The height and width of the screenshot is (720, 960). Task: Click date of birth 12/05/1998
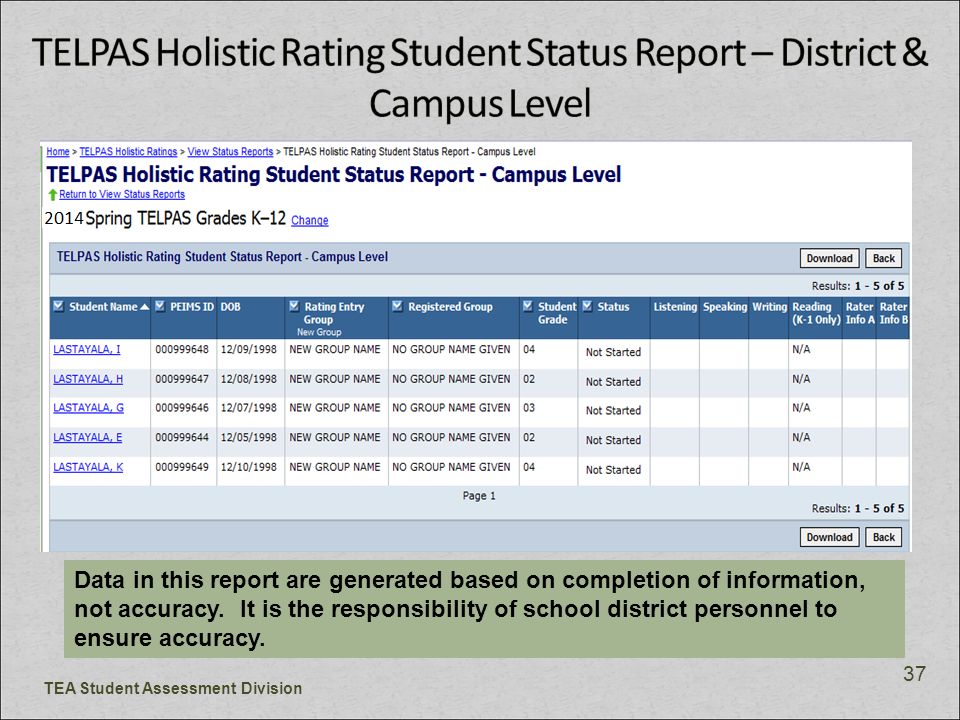(x=249, y=437)
